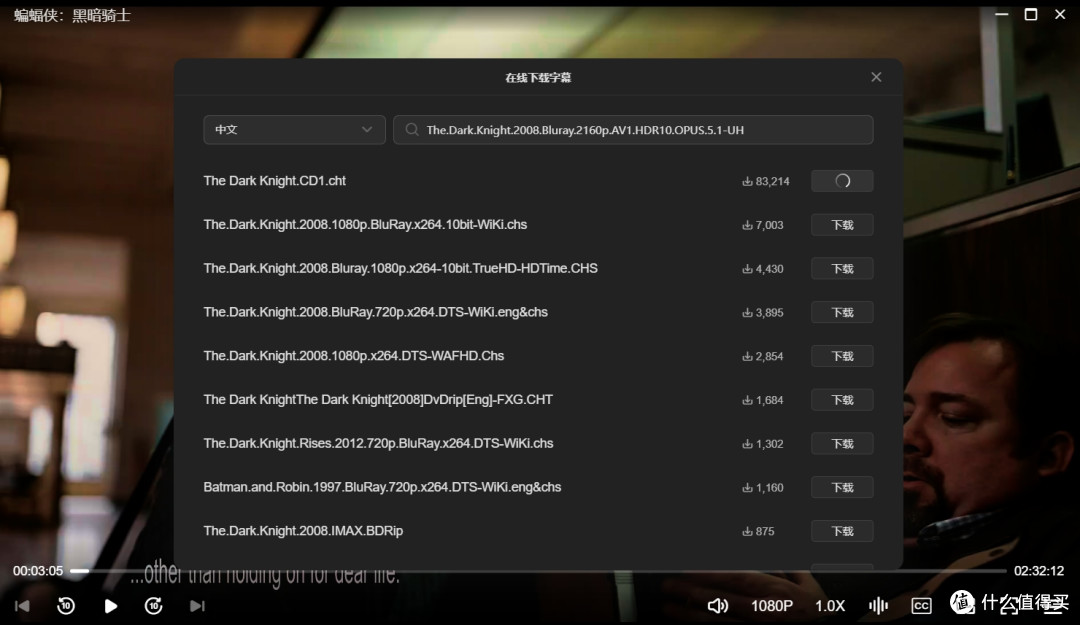This screenshot has height=625, width=1080.
Task: Toggle the volume speaker icon
Action: tap(717, 606)
